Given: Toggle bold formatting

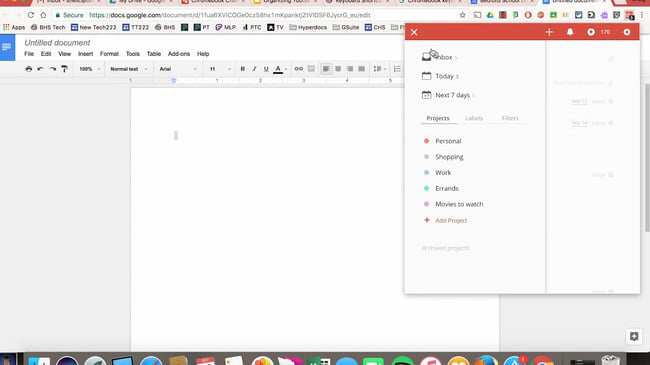Looking at the screenshot, I should pyautogui.click(x=243, y=69).
